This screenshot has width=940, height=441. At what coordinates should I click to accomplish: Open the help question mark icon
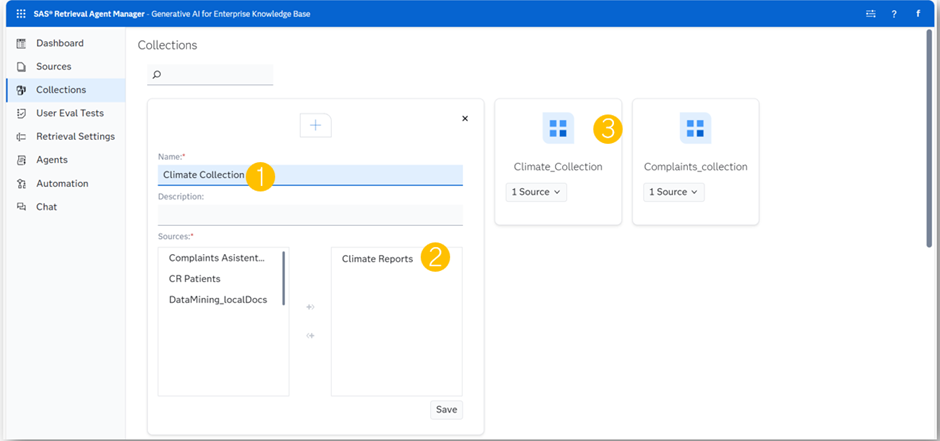[894, 14]
